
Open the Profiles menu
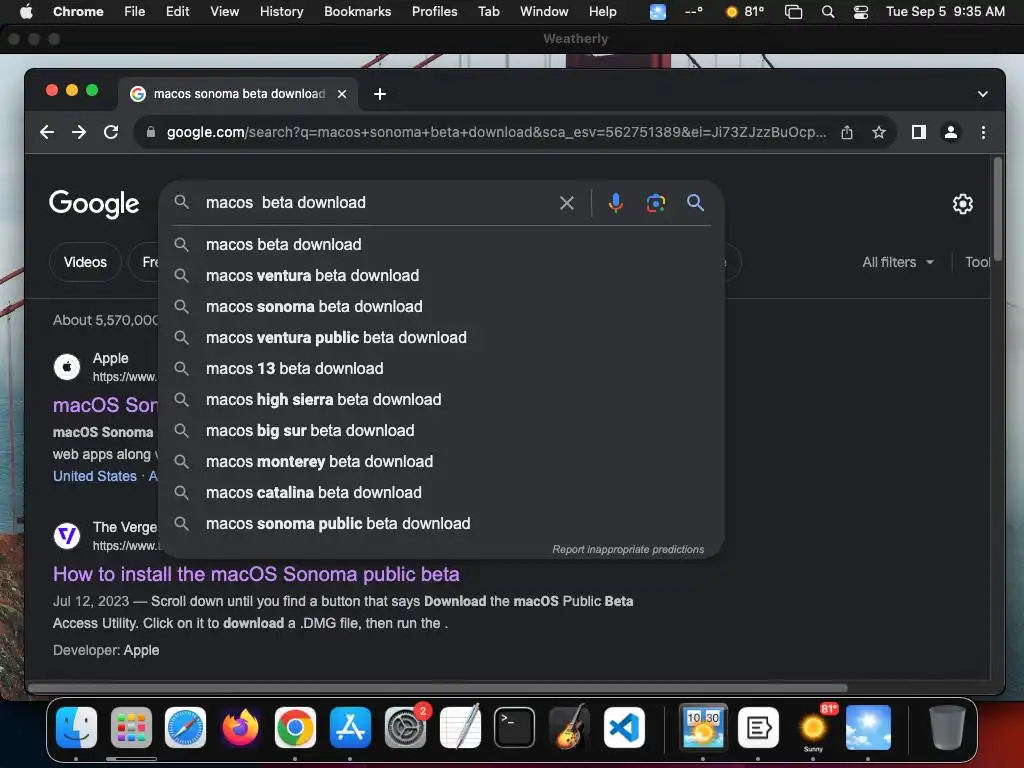tap(434, 12)
